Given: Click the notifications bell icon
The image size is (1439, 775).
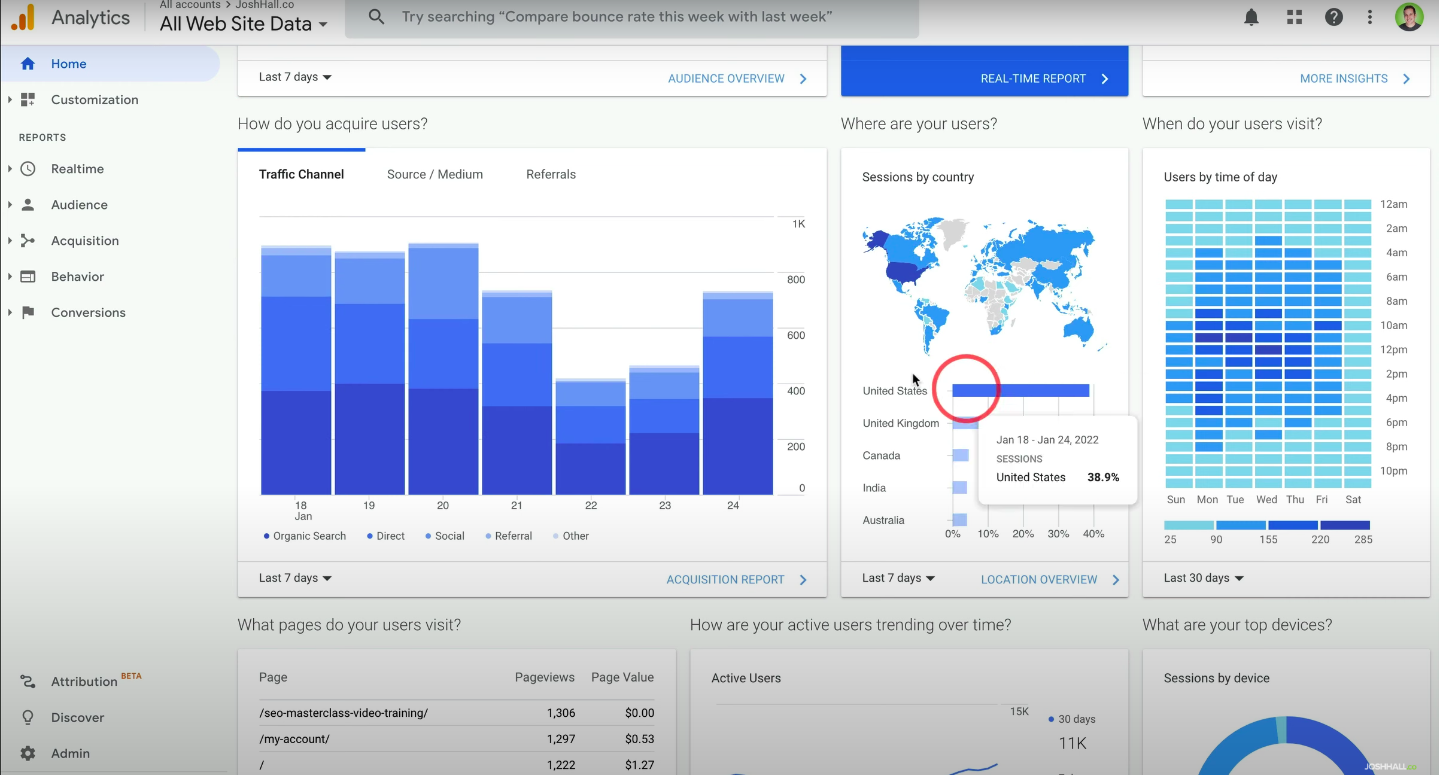Looking at the screenshot, I should click(1251, 17).
